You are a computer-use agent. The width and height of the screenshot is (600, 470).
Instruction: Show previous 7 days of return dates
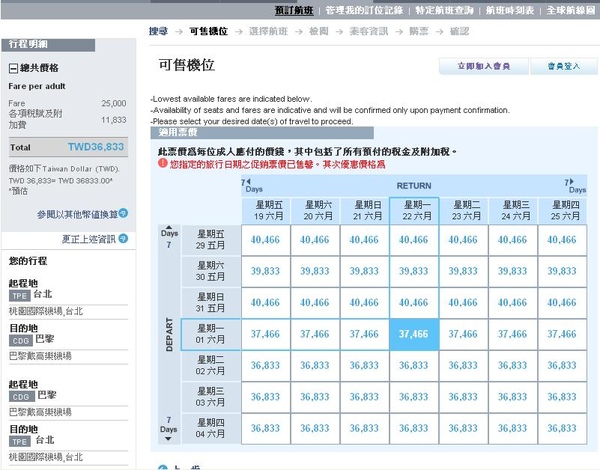click(x=248, y=181)
